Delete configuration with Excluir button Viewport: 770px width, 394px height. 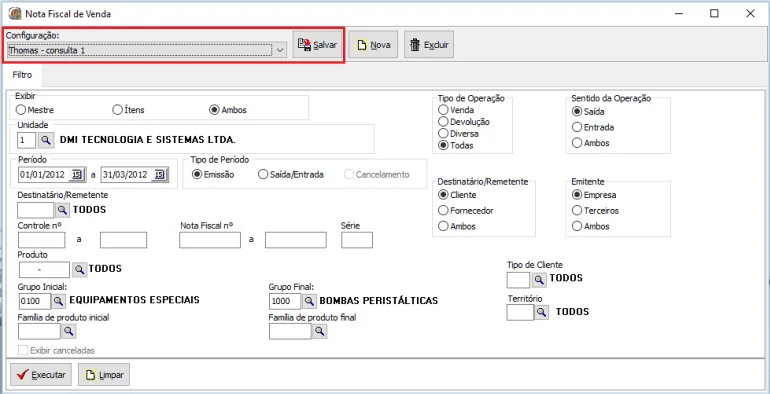tap(429, 45)
